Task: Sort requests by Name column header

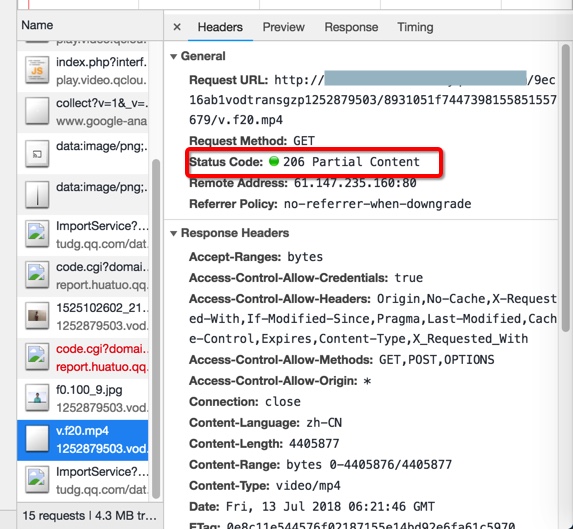Action: [37, 25]
